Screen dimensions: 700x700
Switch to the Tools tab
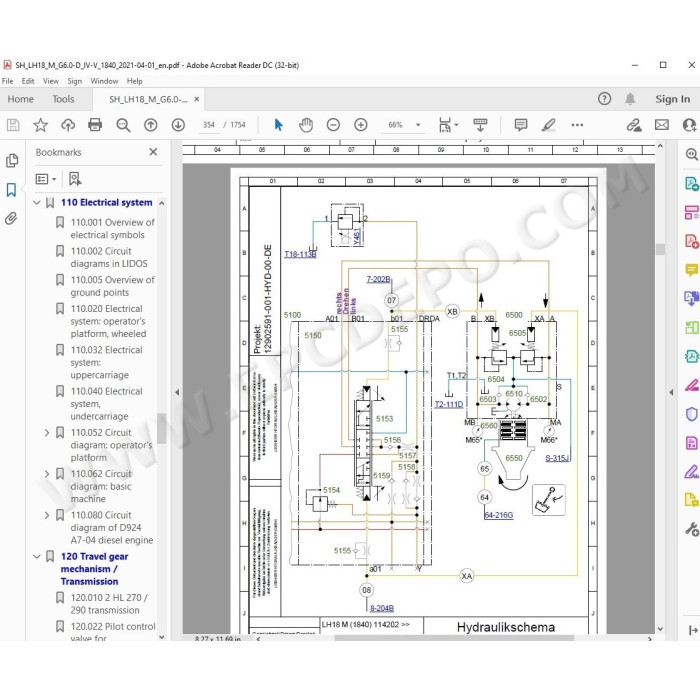pyautogui.click(x=63, y=99)
